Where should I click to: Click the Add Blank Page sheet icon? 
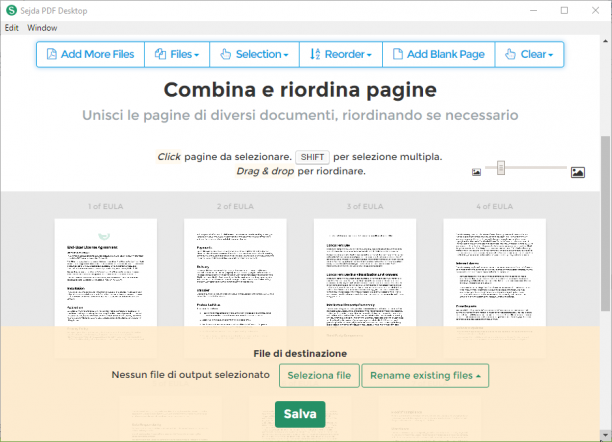[x=397, y=54]
